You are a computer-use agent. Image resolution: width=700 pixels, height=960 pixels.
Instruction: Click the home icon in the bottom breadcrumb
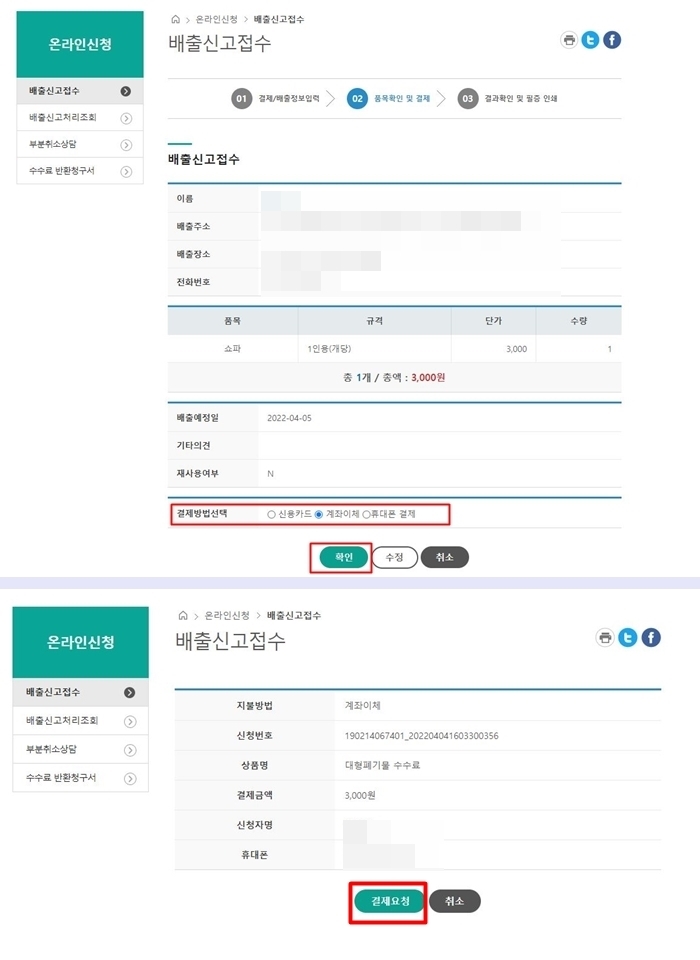tap(184, 616)
